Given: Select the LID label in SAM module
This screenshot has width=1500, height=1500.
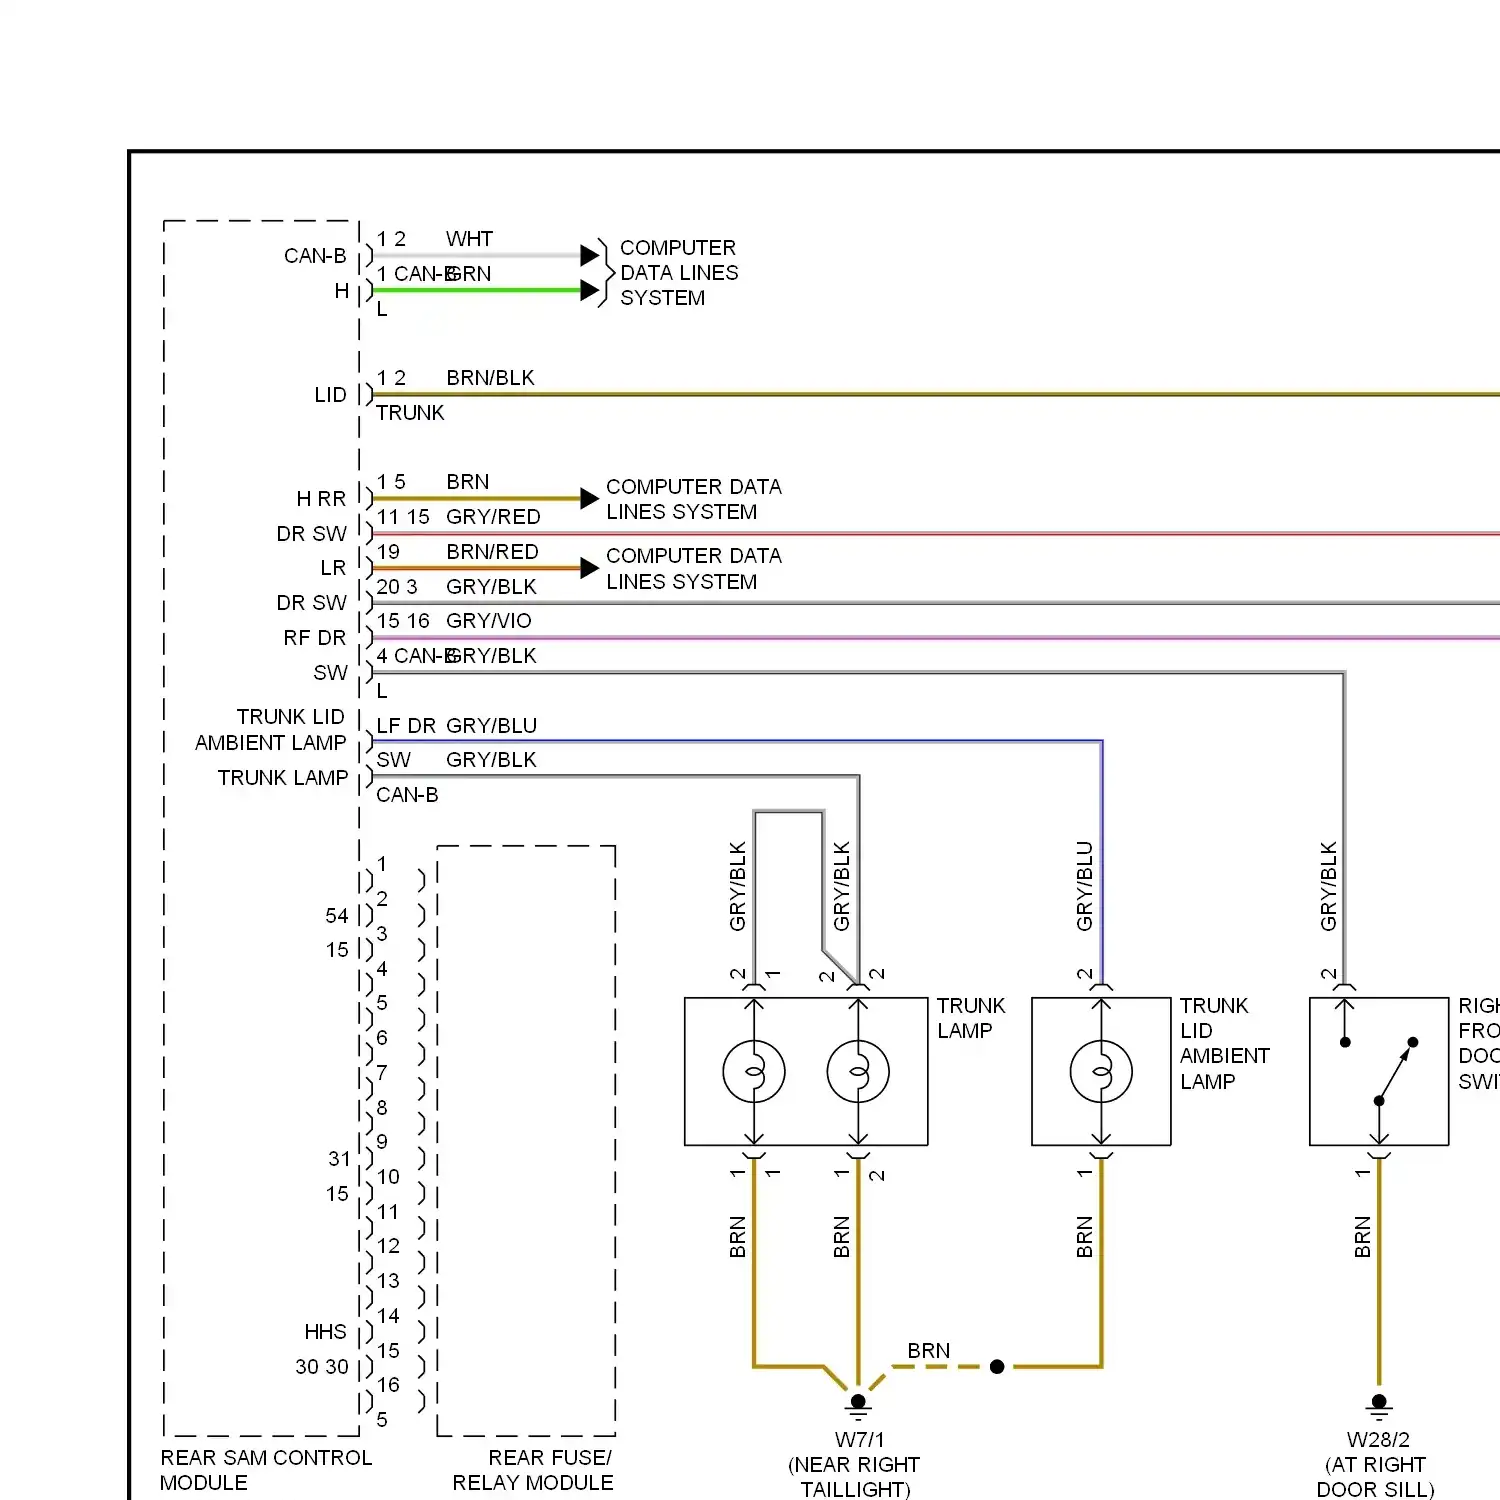Looking at the screenshot, I should (330, 395).
